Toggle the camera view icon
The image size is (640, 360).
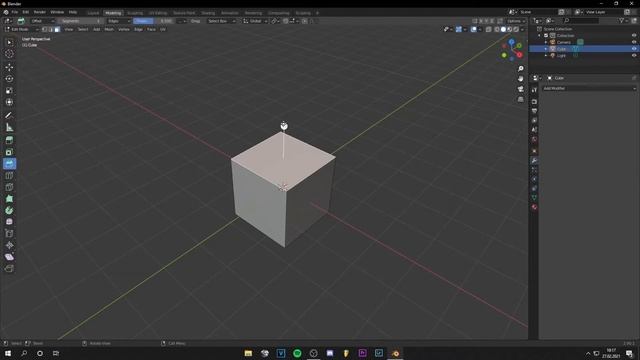click(520, 89)
